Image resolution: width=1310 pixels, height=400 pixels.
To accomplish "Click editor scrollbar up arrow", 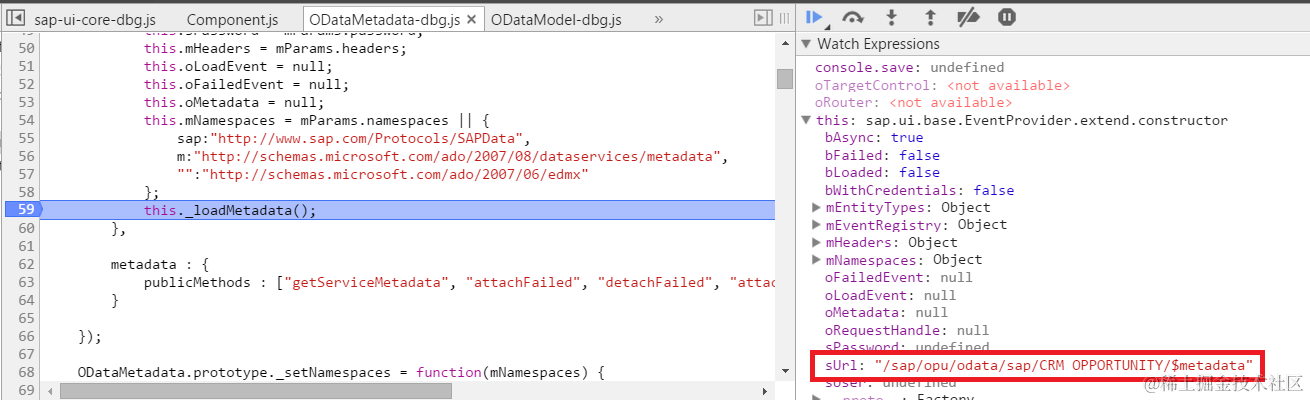I will click(x=785, y=41).
